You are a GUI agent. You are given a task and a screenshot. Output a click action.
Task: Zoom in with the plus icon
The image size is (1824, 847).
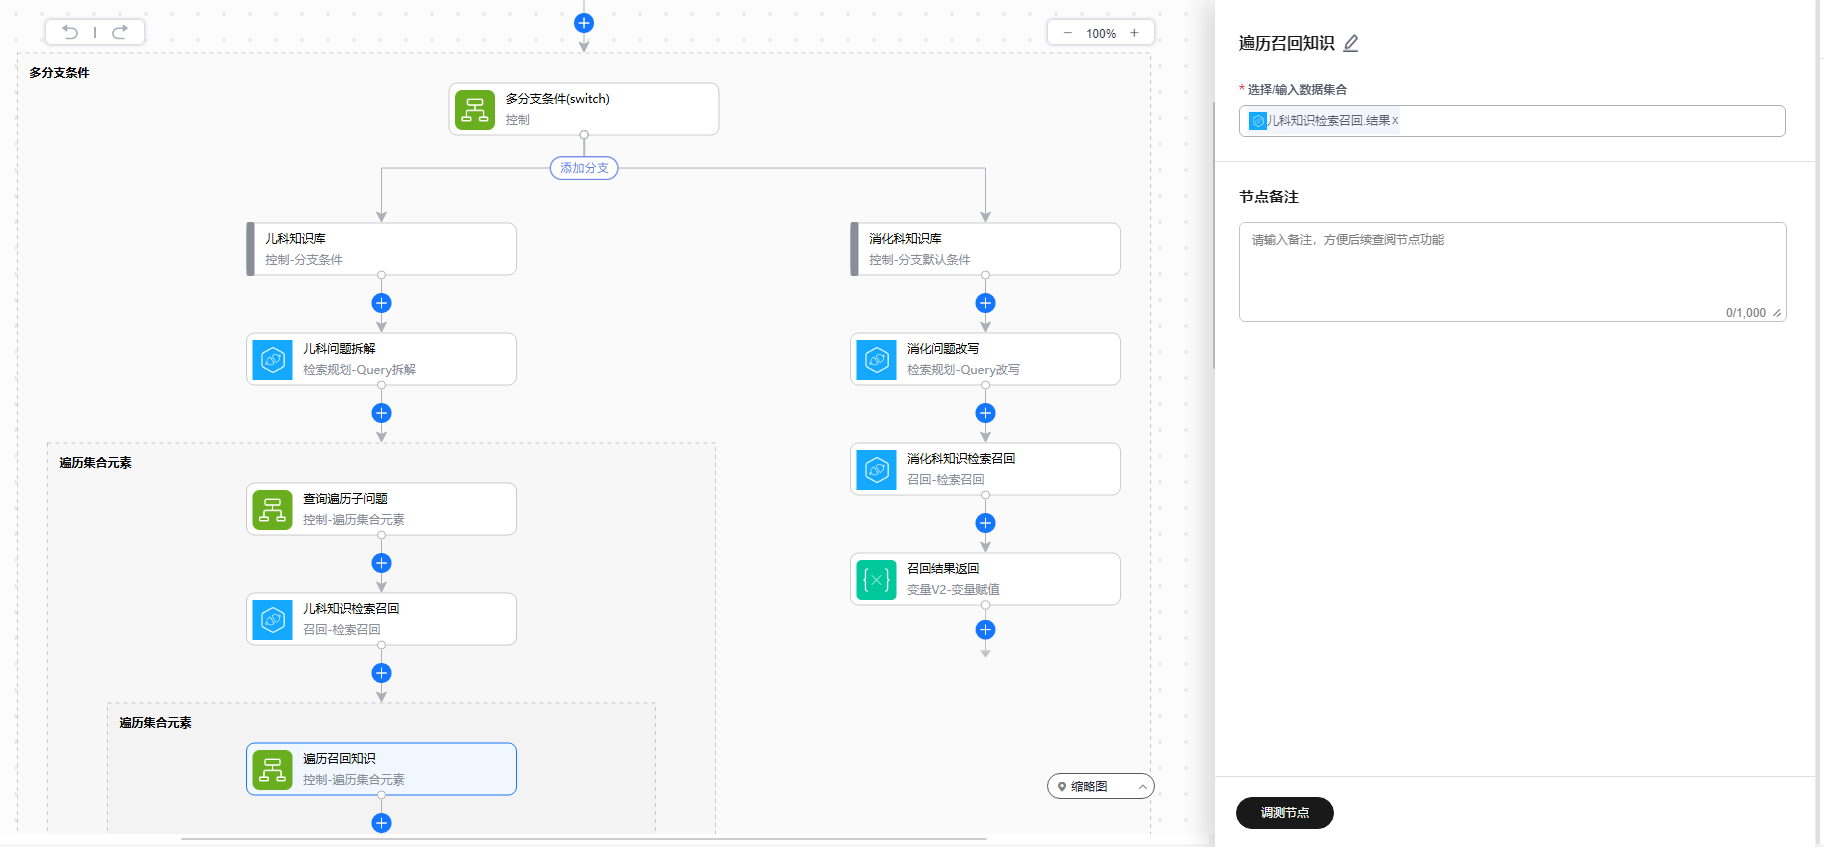point(1134,33)
